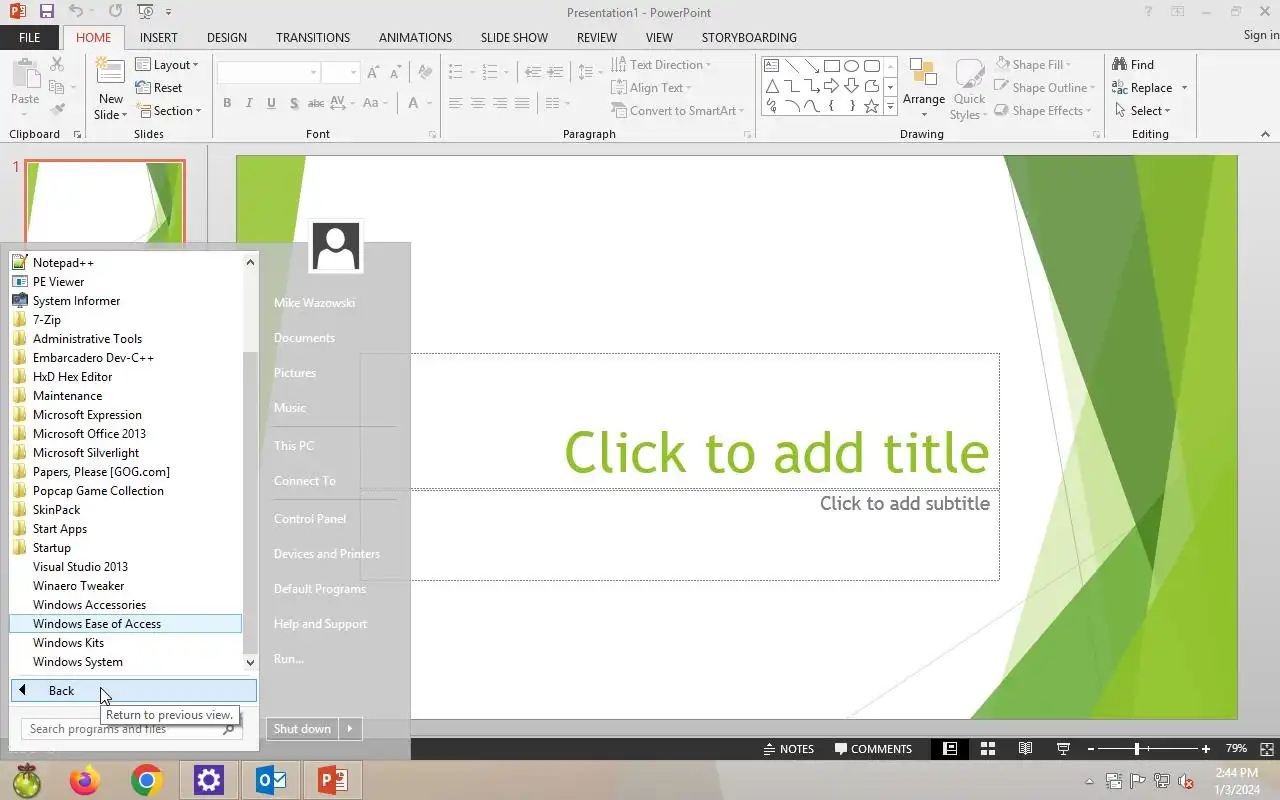The width and height of the screenshot is (1280, 800).
Task: Toggle text Shadow formatting
Action: 293,103
